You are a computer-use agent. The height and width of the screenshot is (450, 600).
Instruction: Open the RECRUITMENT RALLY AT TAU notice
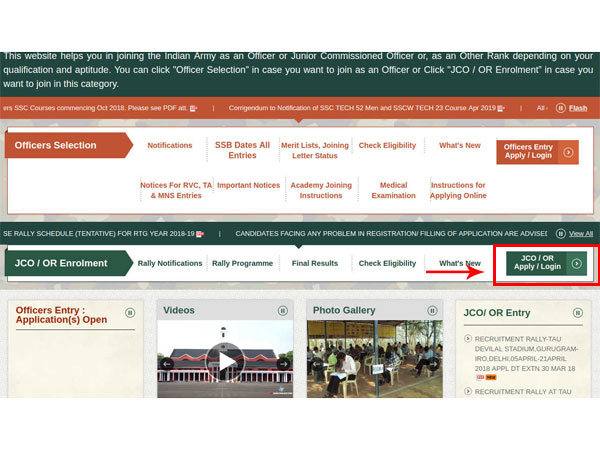click(x=523, y=392)
